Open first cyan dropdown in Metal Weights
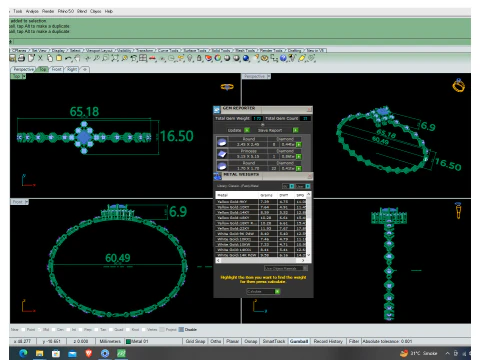Viewport: 480px width, 360px height. 292,186
